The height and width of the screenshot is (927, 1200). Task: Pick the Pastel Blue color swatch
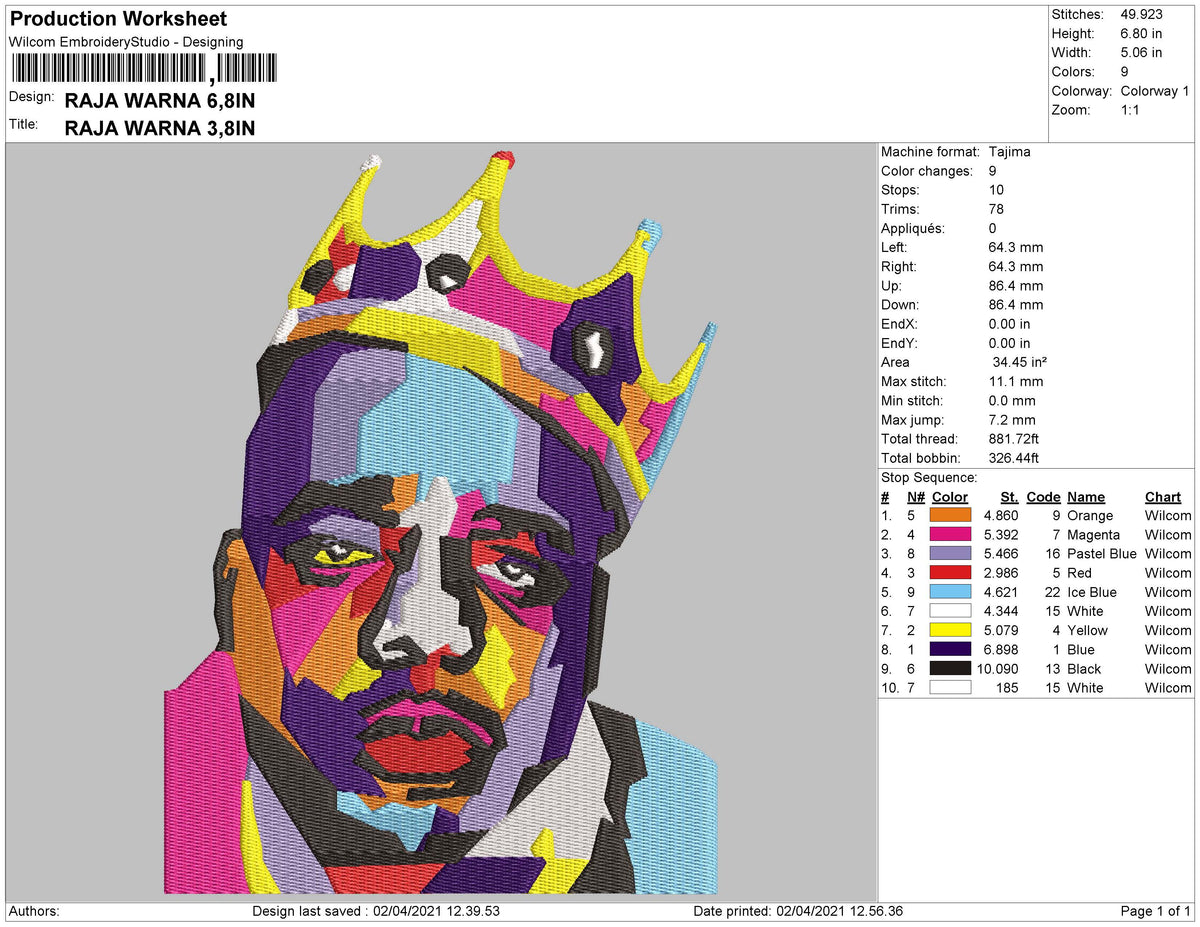(950, 553)
